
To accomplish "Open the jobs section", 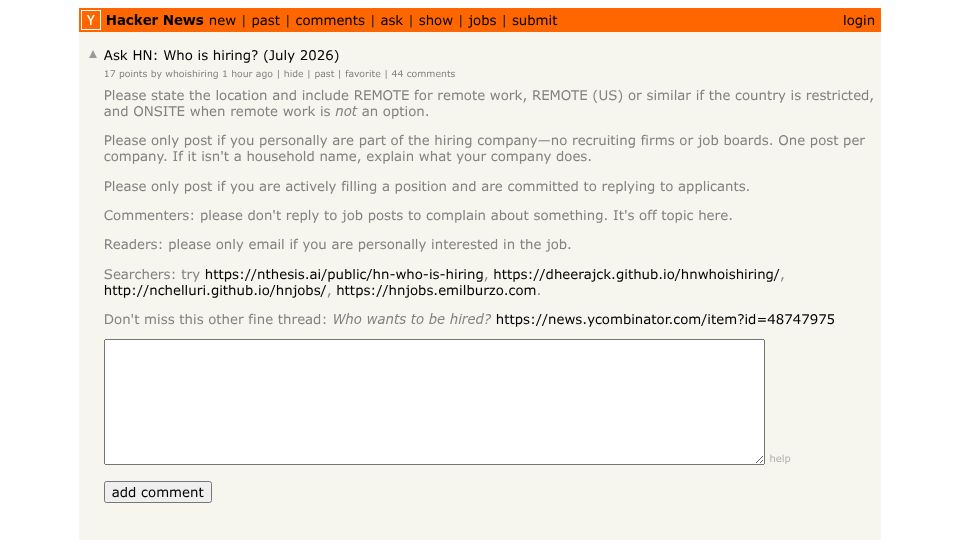I will click(482, 21).
